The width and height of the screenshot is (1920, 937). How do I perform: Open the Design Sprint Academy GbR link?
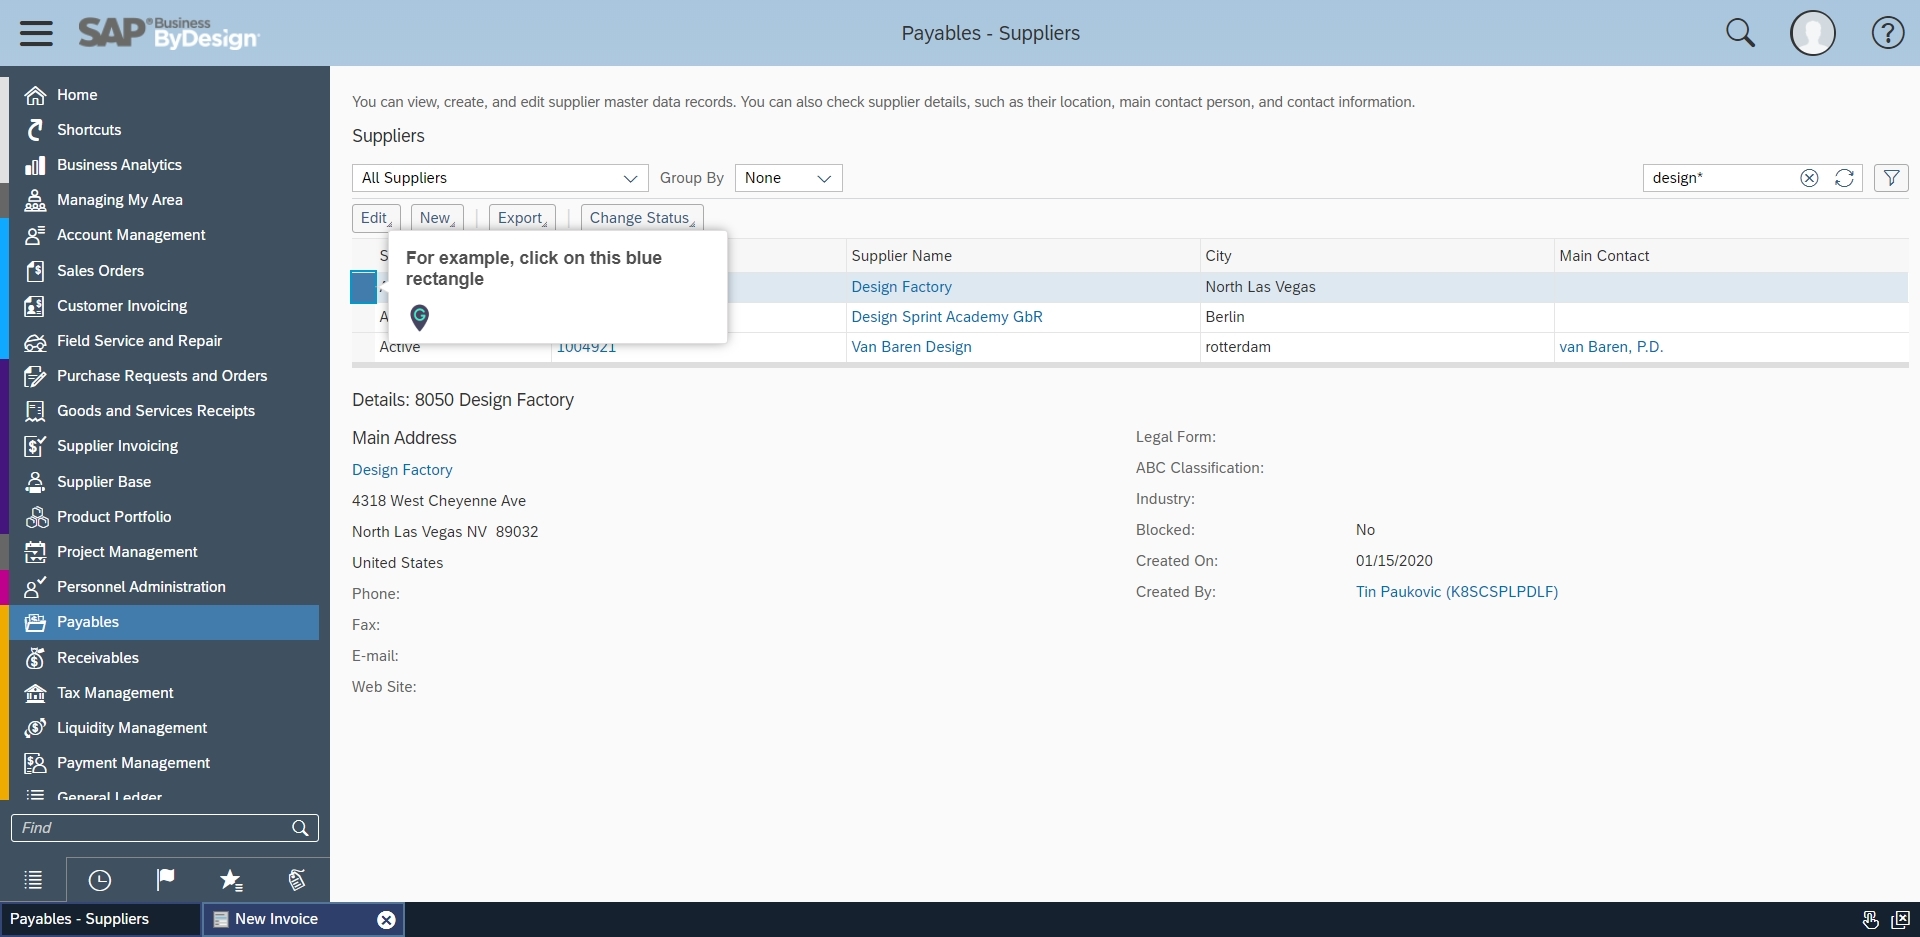click(947, 317)
